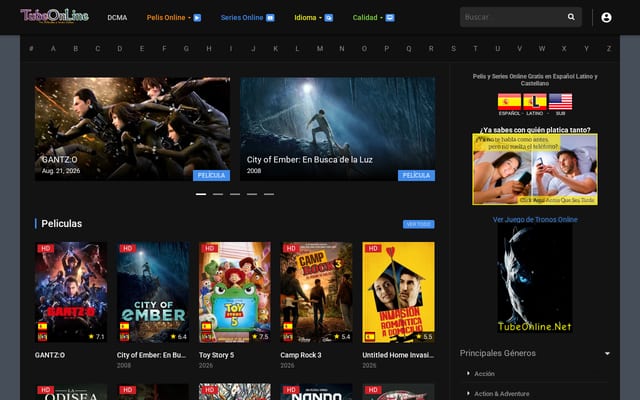Expand the Idioma dropdown
The image size is (640, 400).
pyautogui.click(x=313, y=18)
